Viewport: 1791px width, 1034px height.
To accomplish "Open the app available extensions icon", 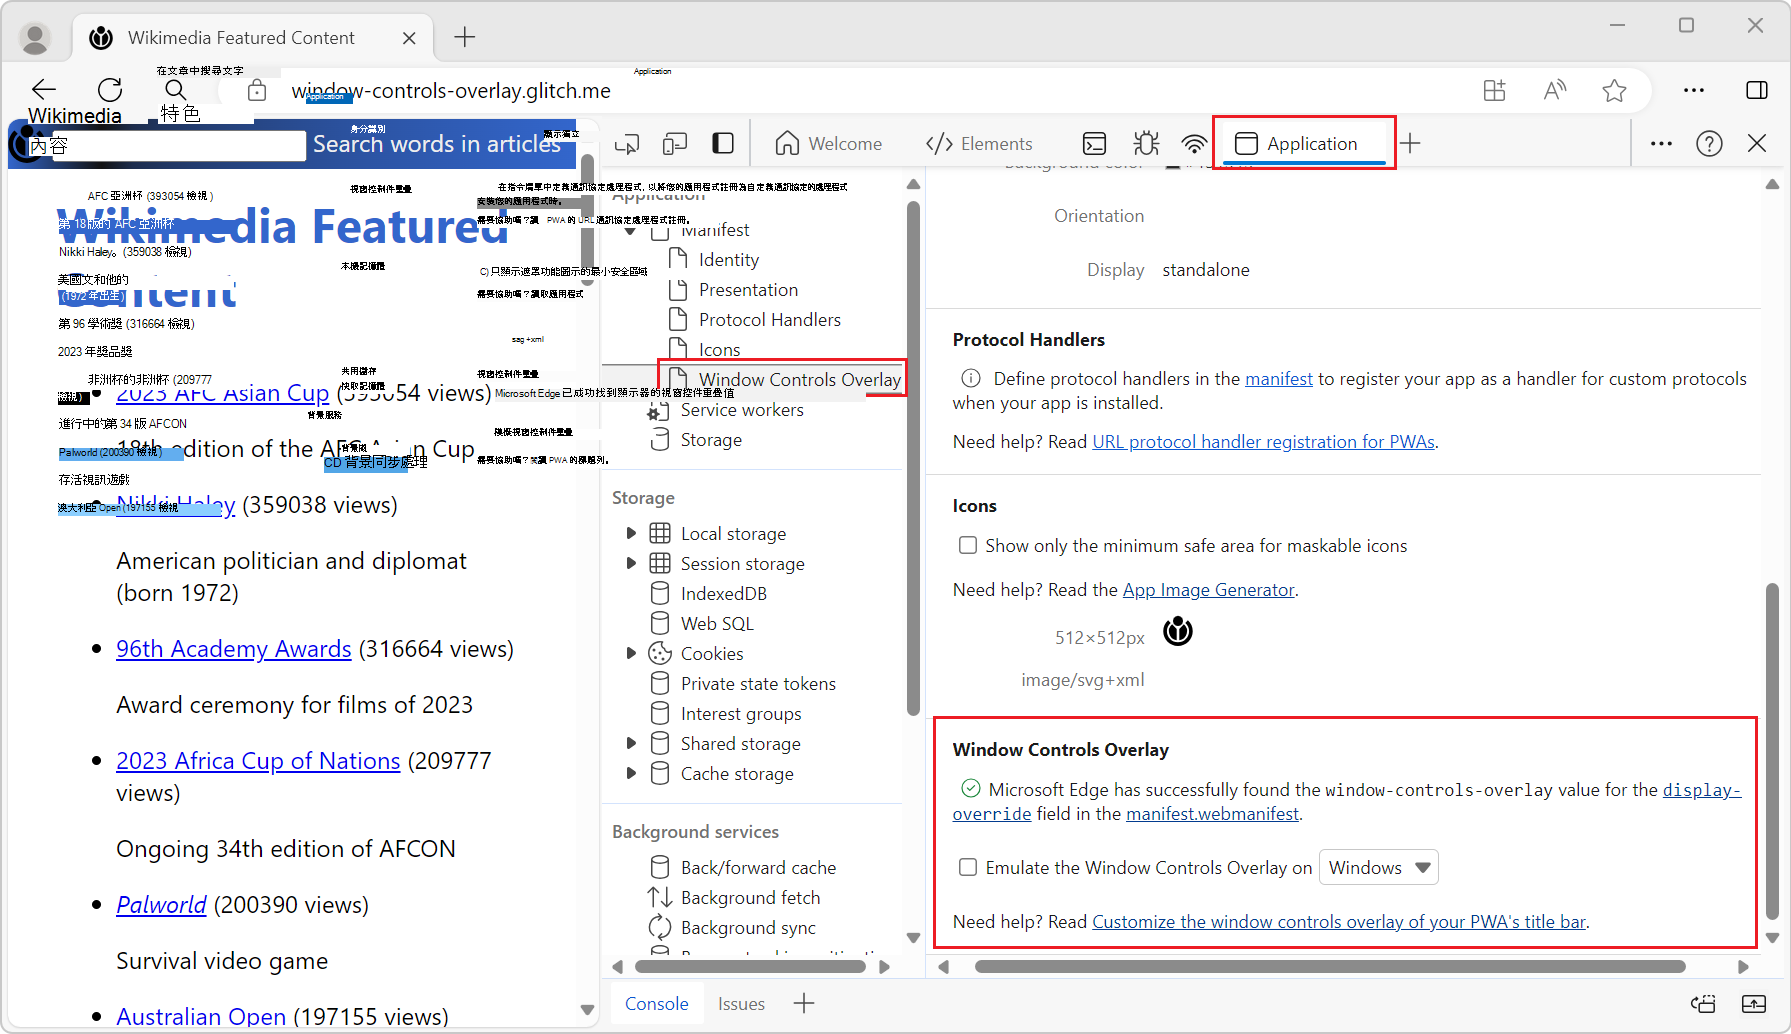I will click(1494, 91).
